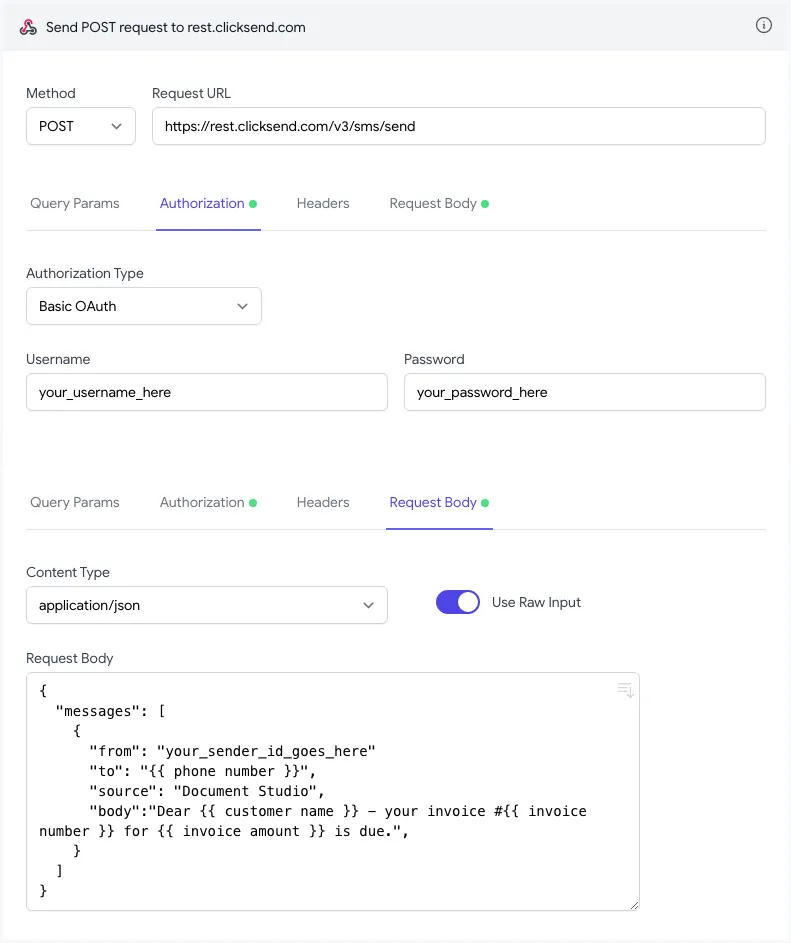Open the lower Headers tab
791x943 pixels.
tap(323, 502)
